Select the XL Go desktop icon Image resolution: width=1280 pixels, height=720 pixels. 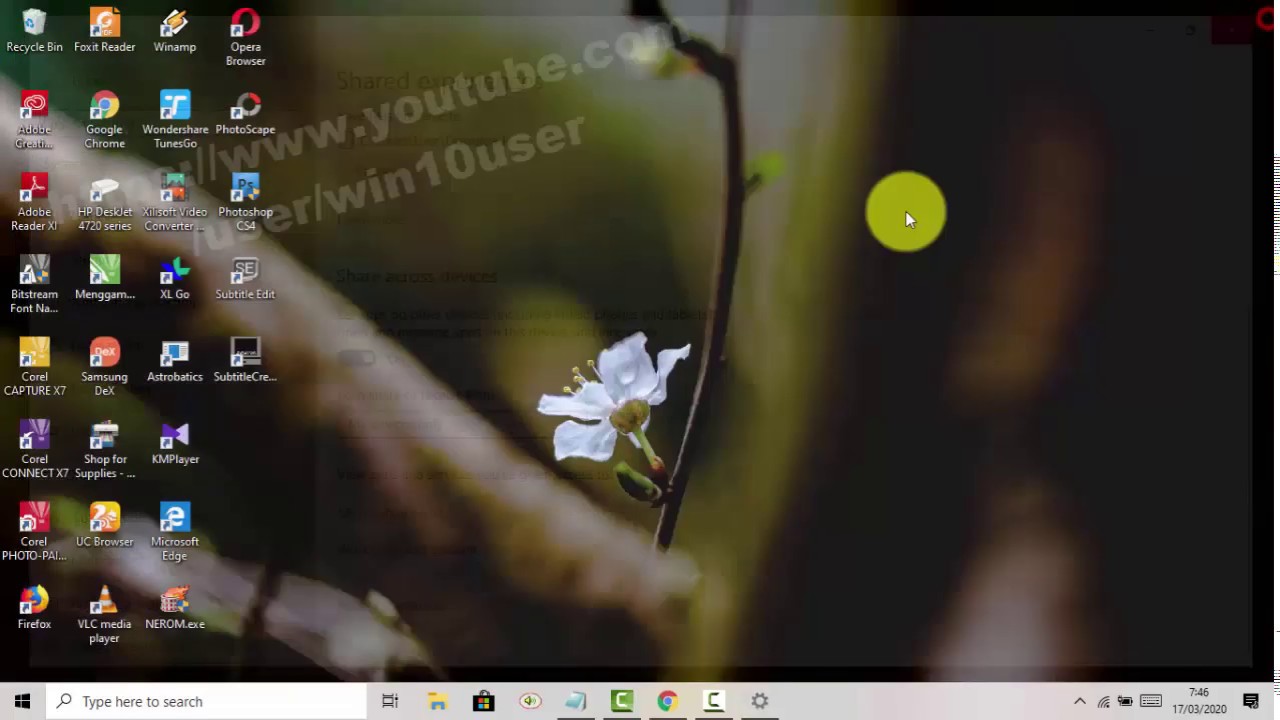(x=175, y=278)
